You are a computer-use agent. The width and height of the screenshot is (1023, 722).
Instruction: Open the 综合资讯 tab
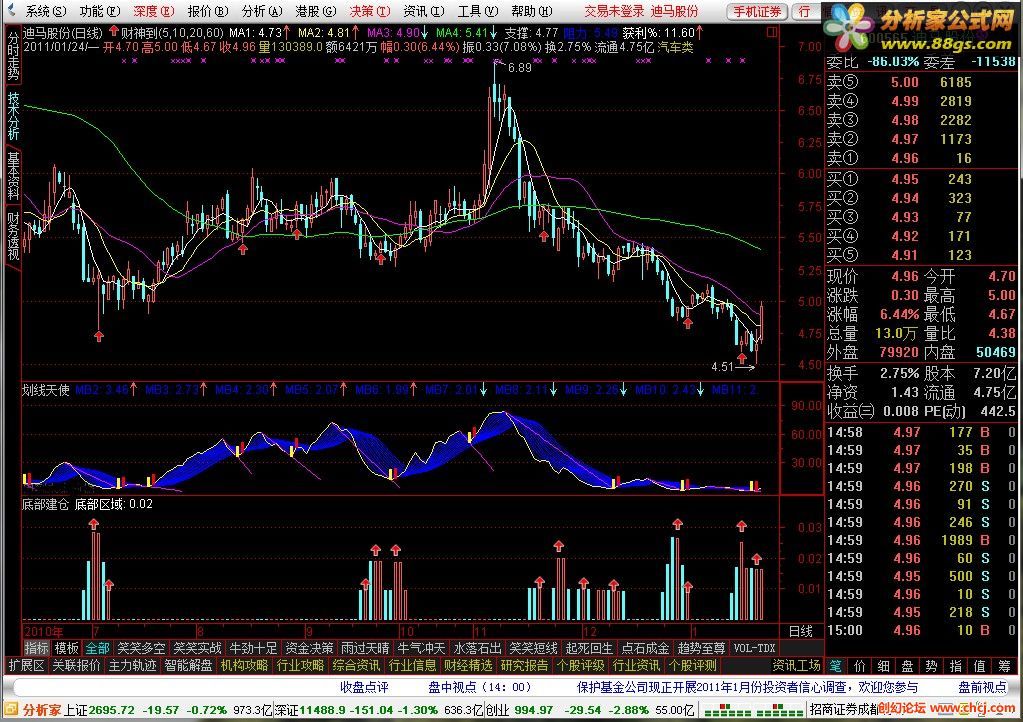click(x=356, y=665)
